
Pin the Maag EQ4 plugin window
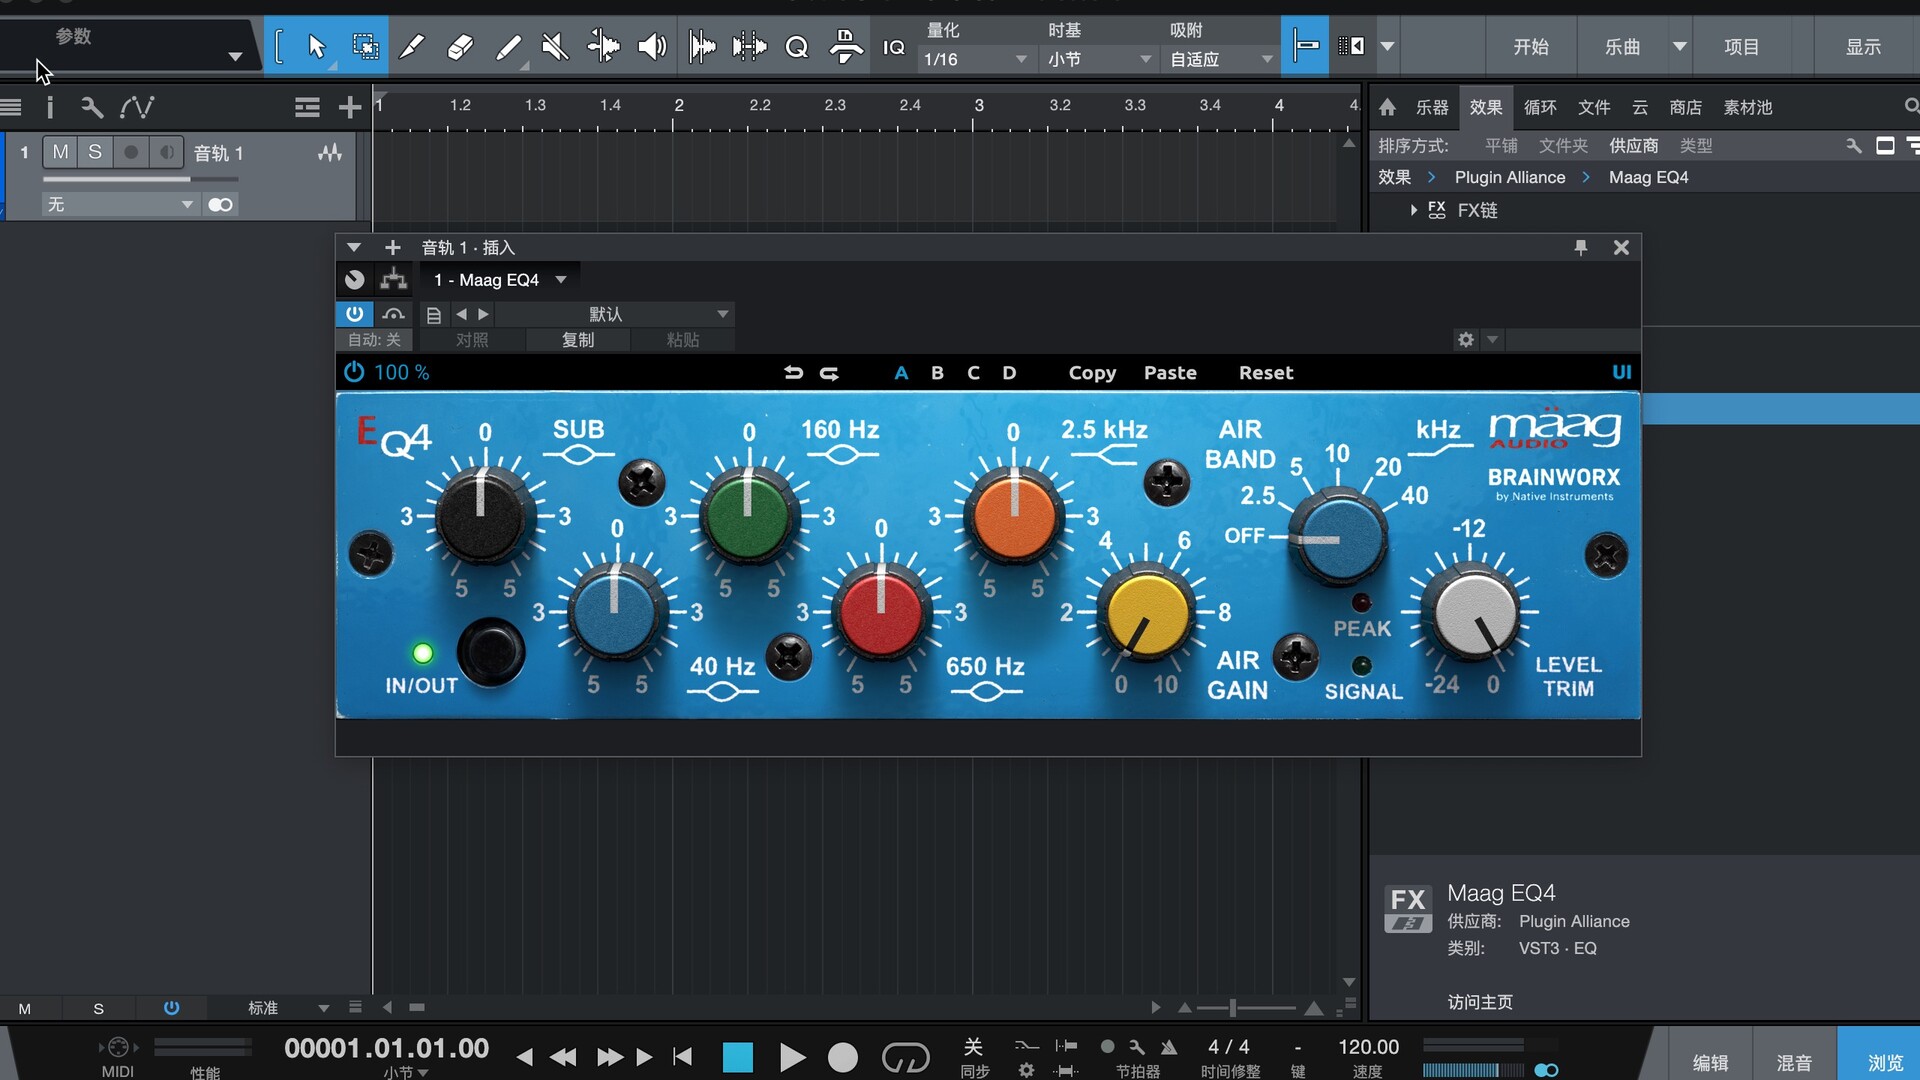(1580, 247)
